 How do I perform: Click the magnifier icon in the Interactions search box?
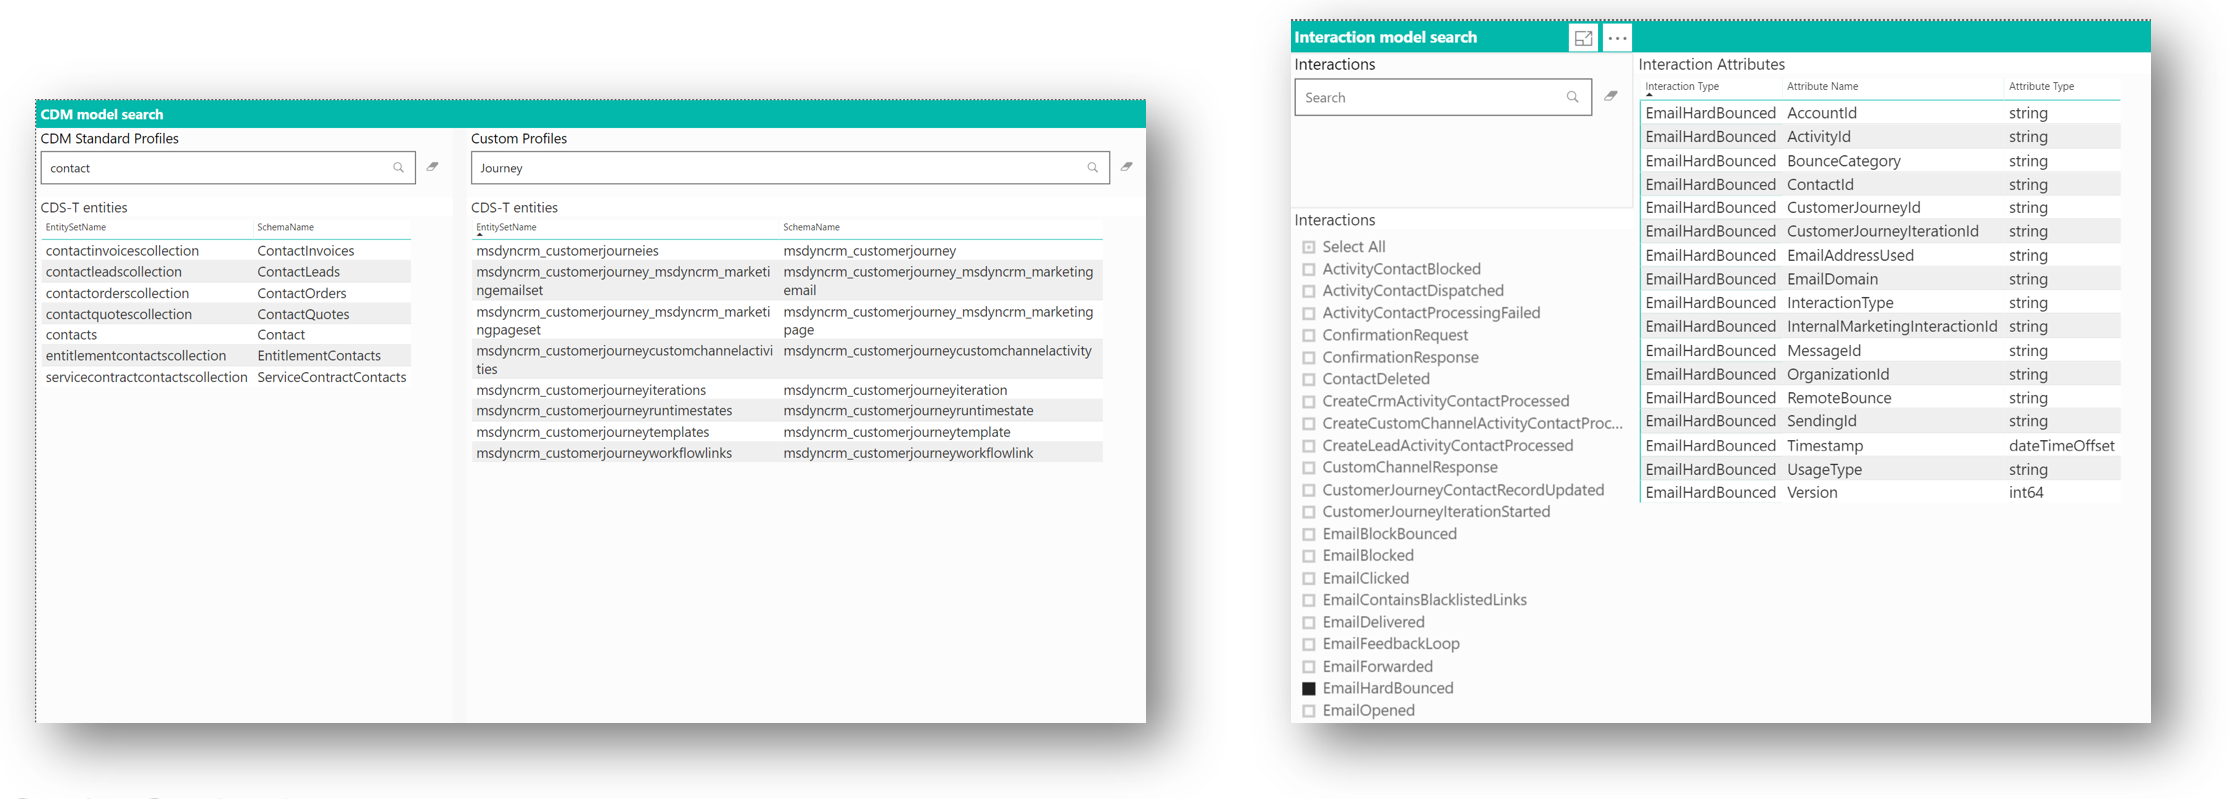tap(1572, 97)
